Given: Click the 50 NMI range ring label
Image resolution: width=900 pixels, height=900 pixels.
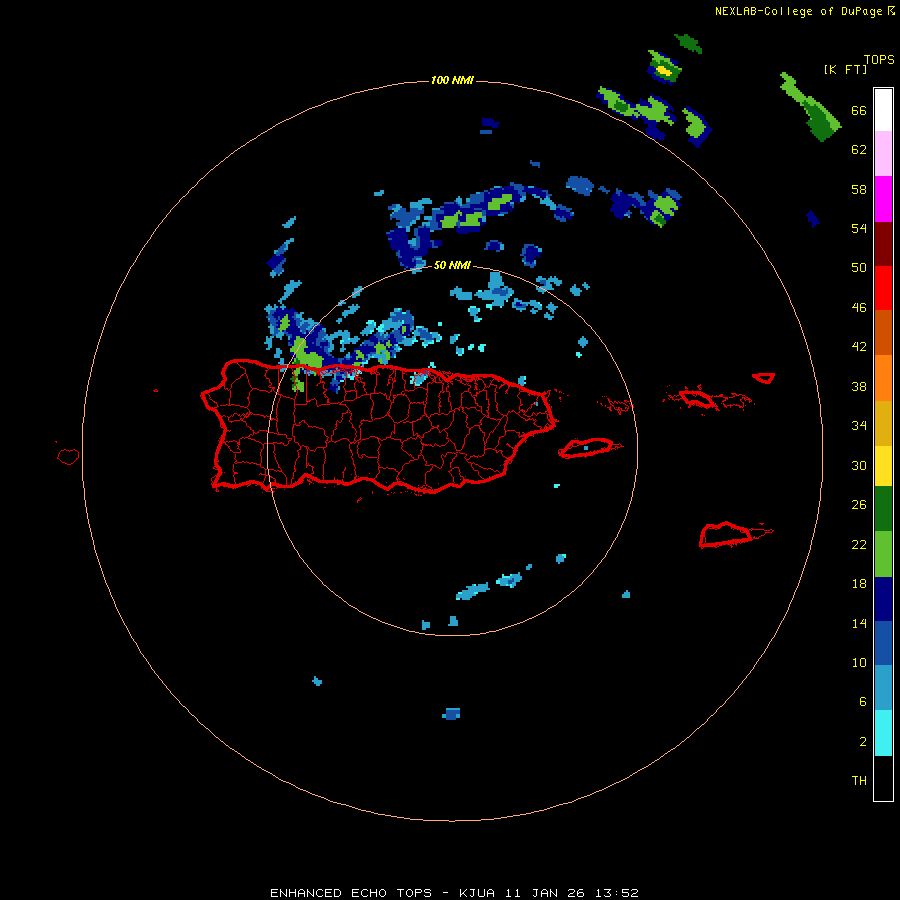Looking at the screenshot, I should (452, 265).
